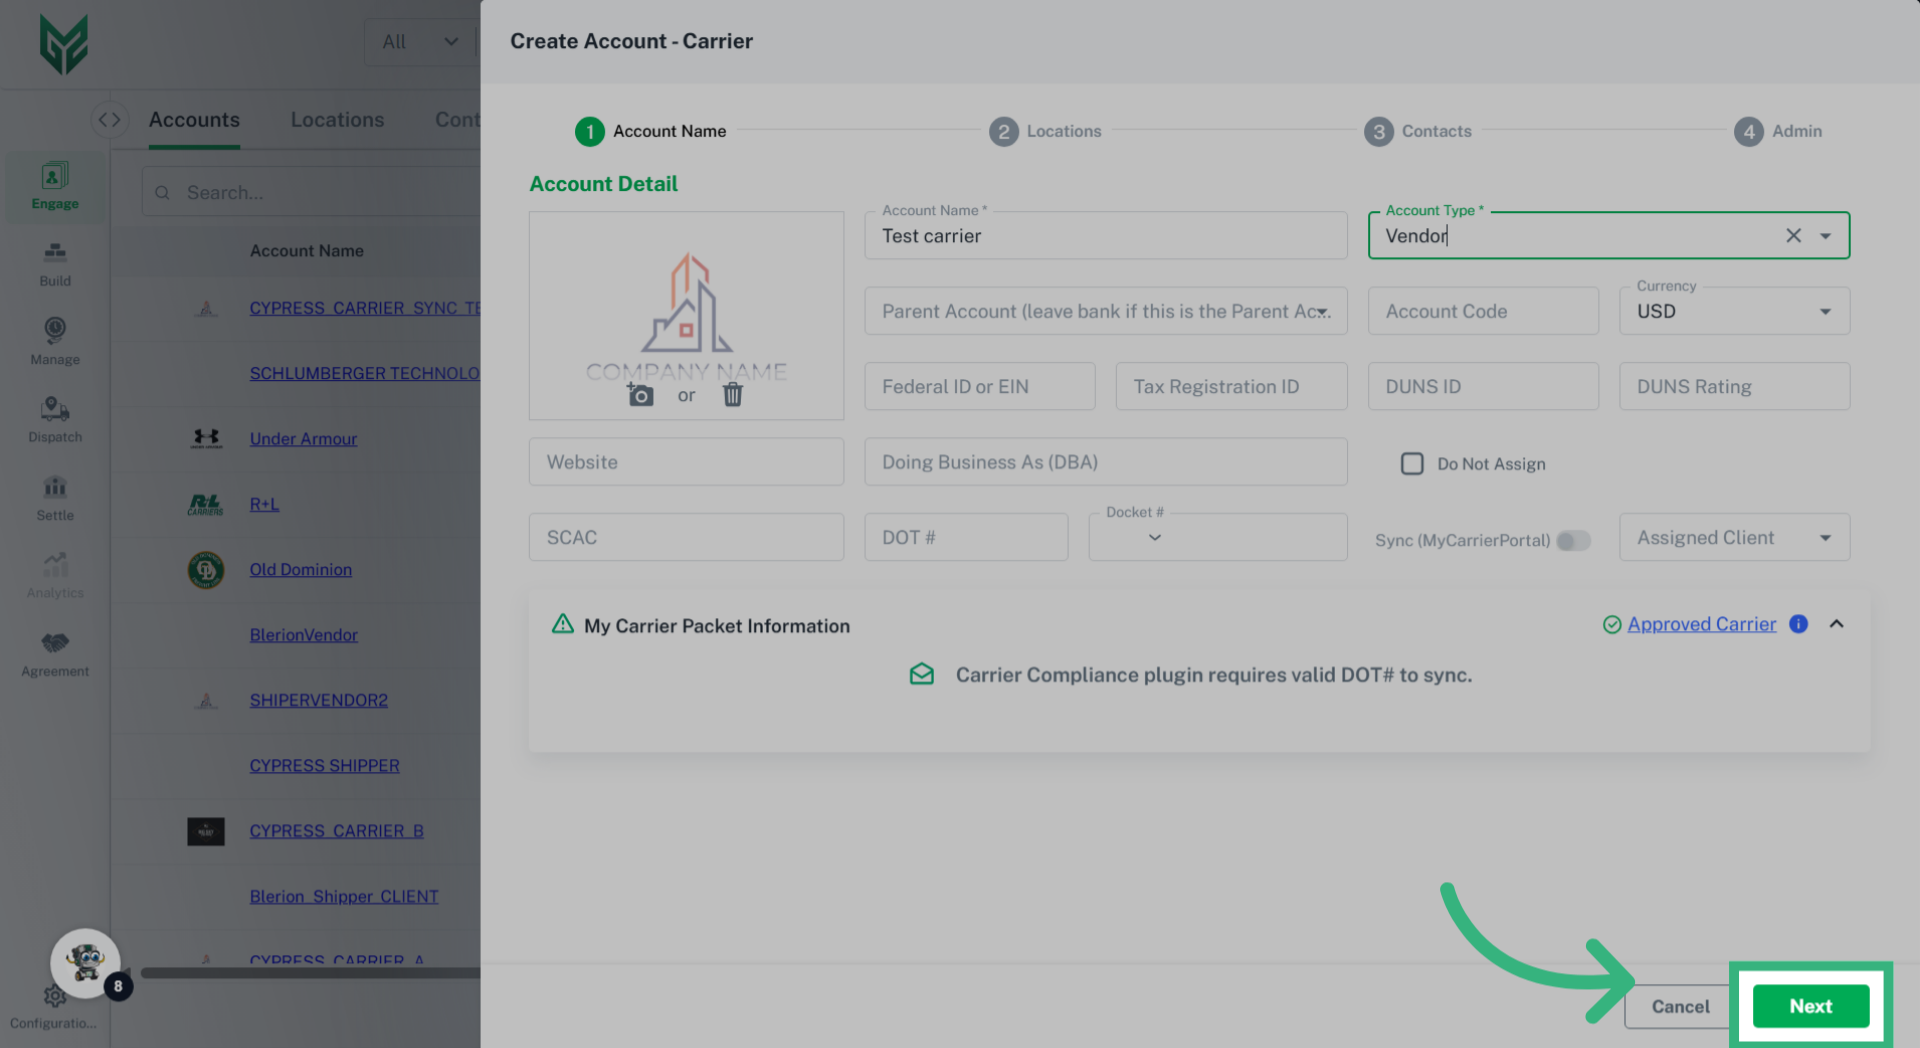Image resolution: width=1920 pixels, height=1048 pixels.
Task: Go to step 3 Contacts
Action: pos(1418,131)
